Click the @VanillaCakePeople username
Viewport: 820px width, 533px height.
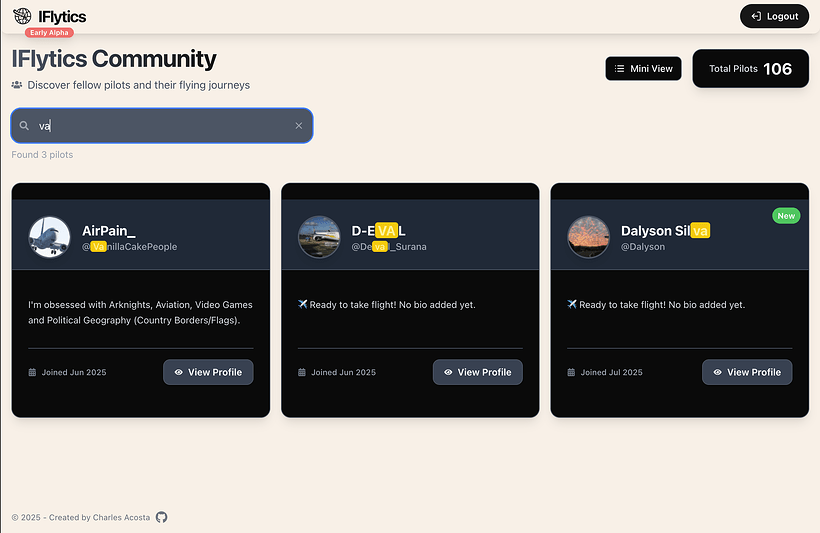[129, 247]
